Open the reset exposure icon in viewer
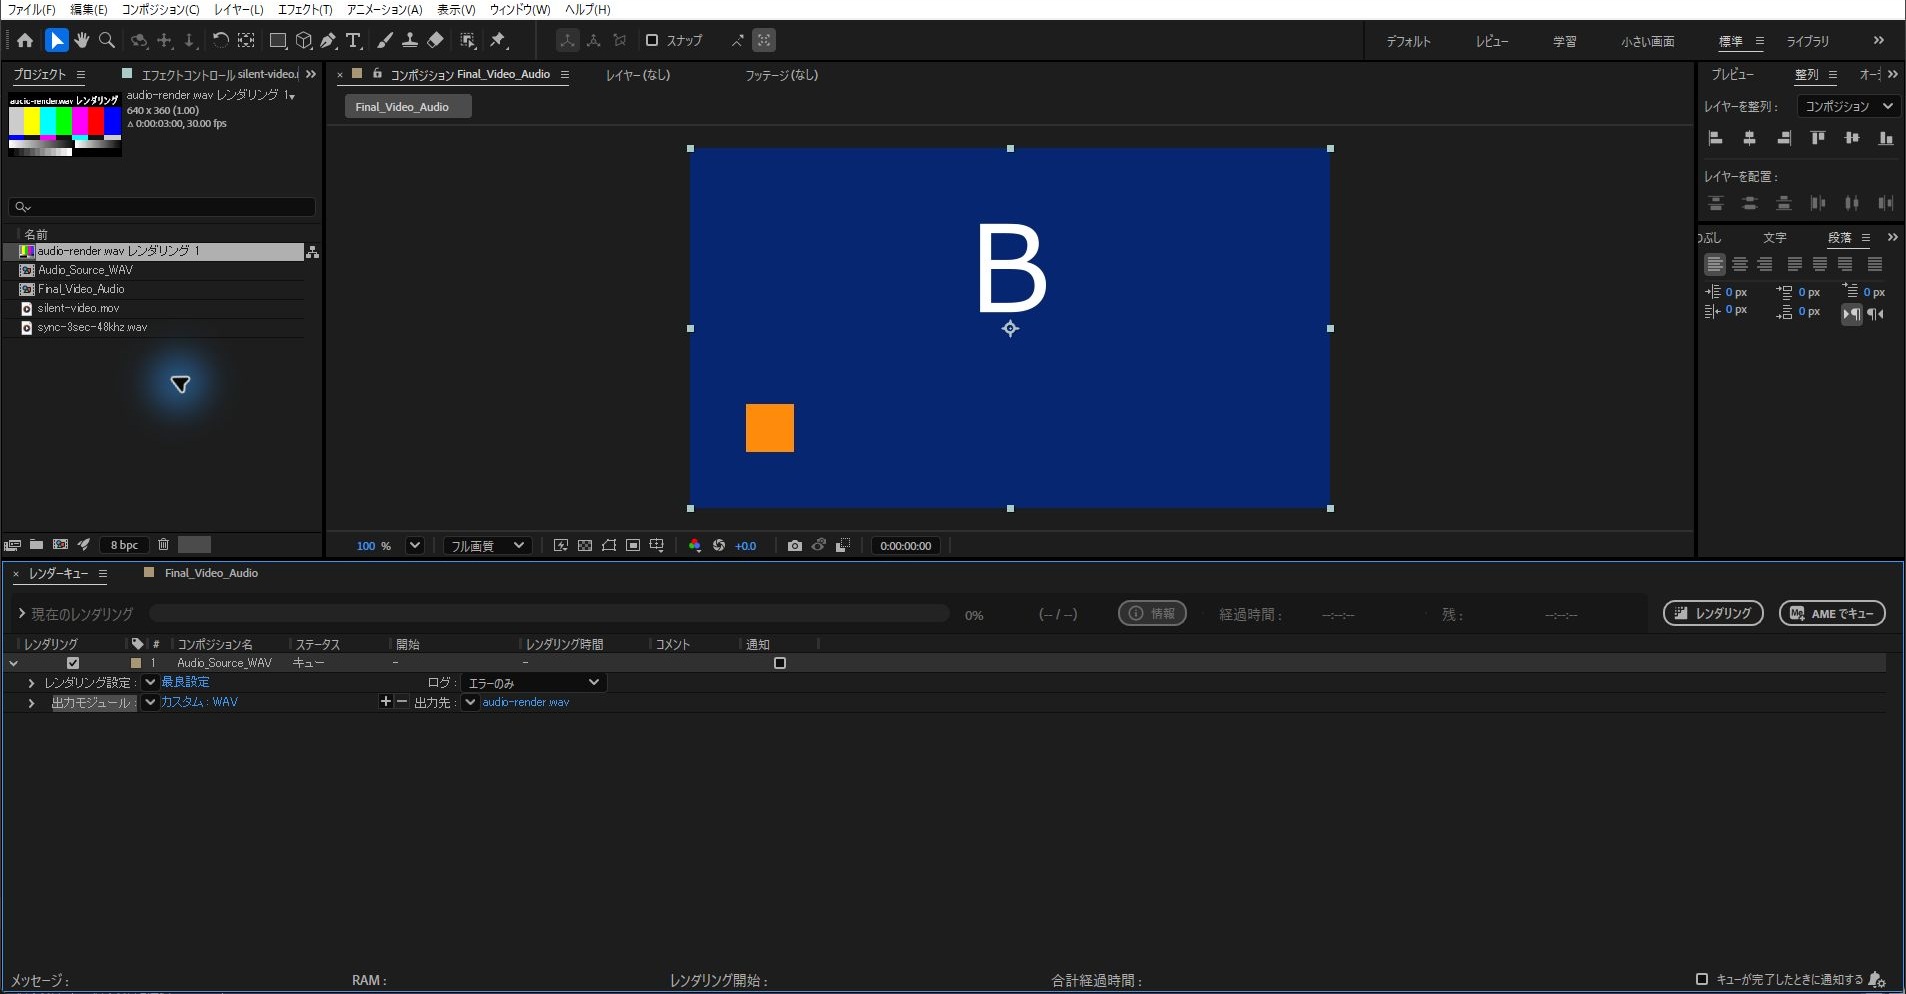This screenshot has width=1906, height=994. click(718, 546)
